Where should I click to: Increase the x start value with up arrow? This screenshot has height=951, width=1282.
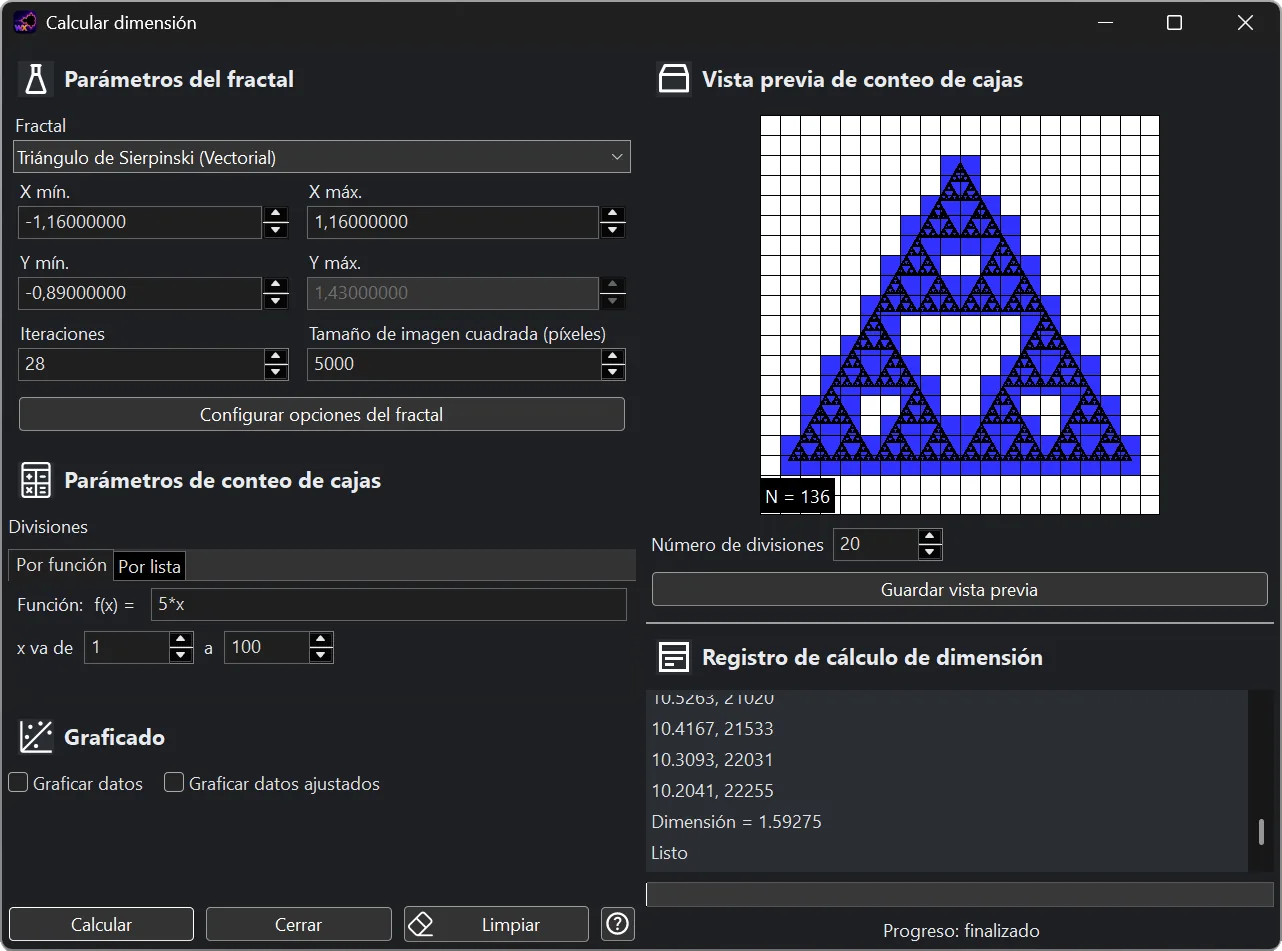click(181, 639)
